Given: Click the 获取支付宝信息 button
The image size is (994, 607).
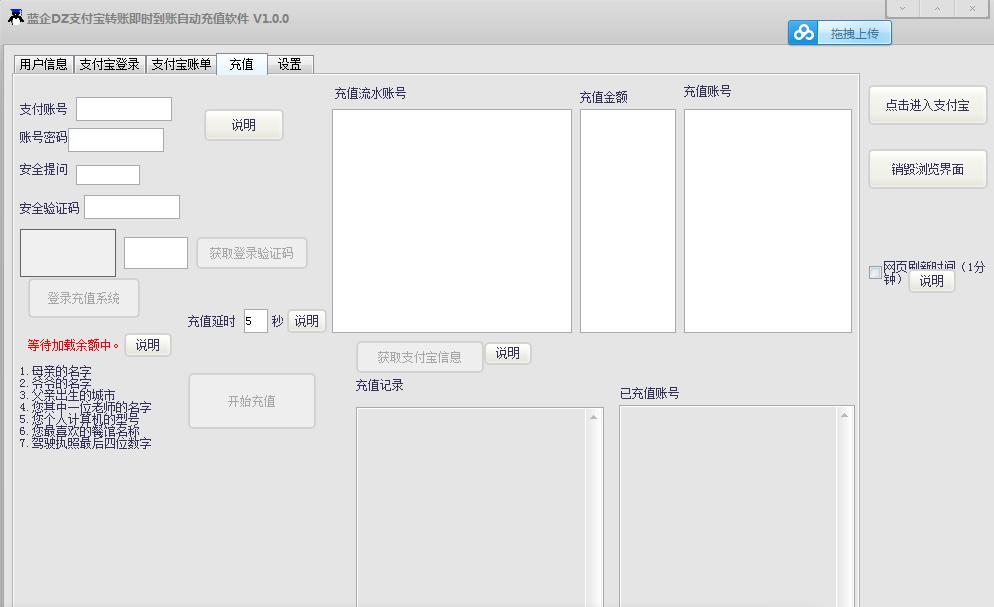Looking at the screenshot, I should [x=420, y=357].
